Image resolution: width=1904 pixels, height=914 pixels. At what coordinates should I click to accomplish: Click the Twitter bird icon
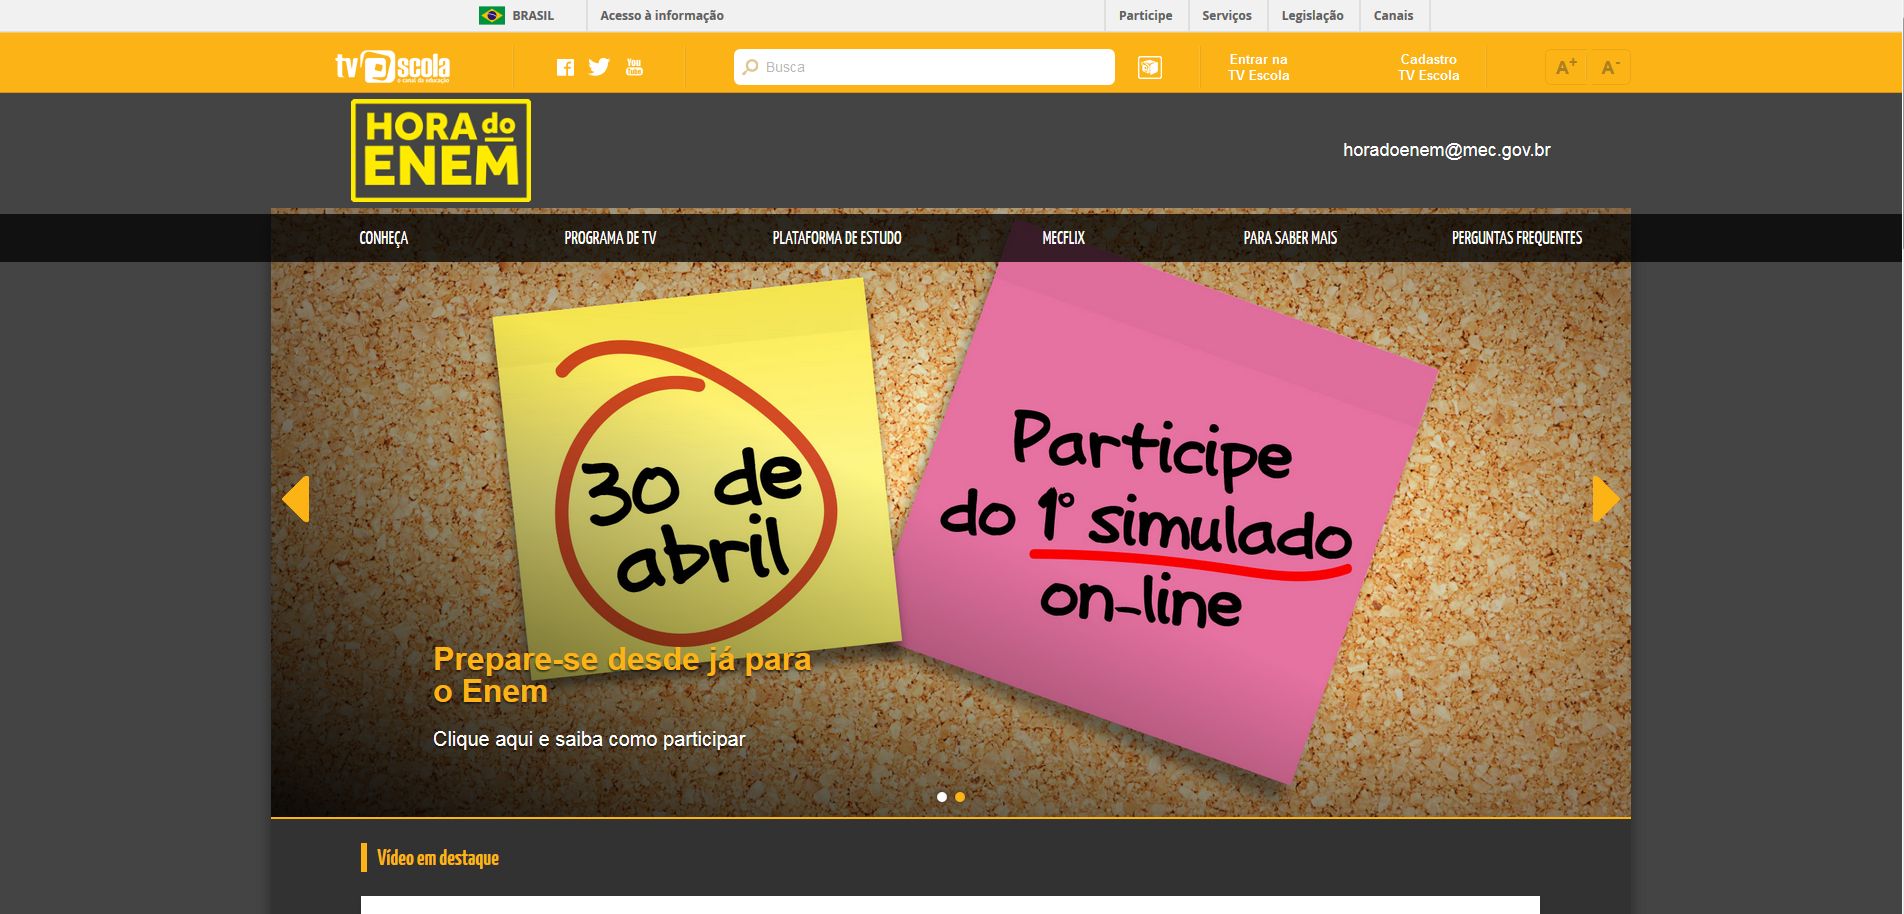point(600,66)
